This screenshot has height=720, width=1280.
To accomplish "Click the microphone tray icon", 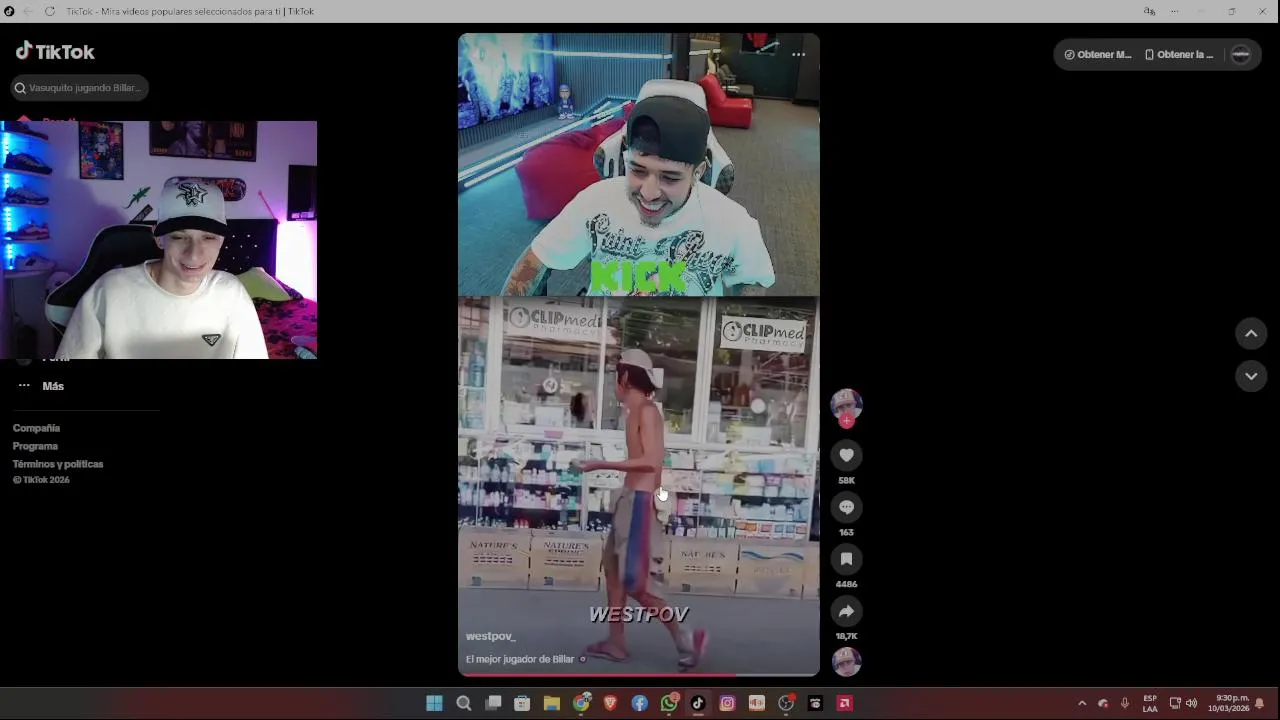I will pyautogui.click(x=1125, y=703).
